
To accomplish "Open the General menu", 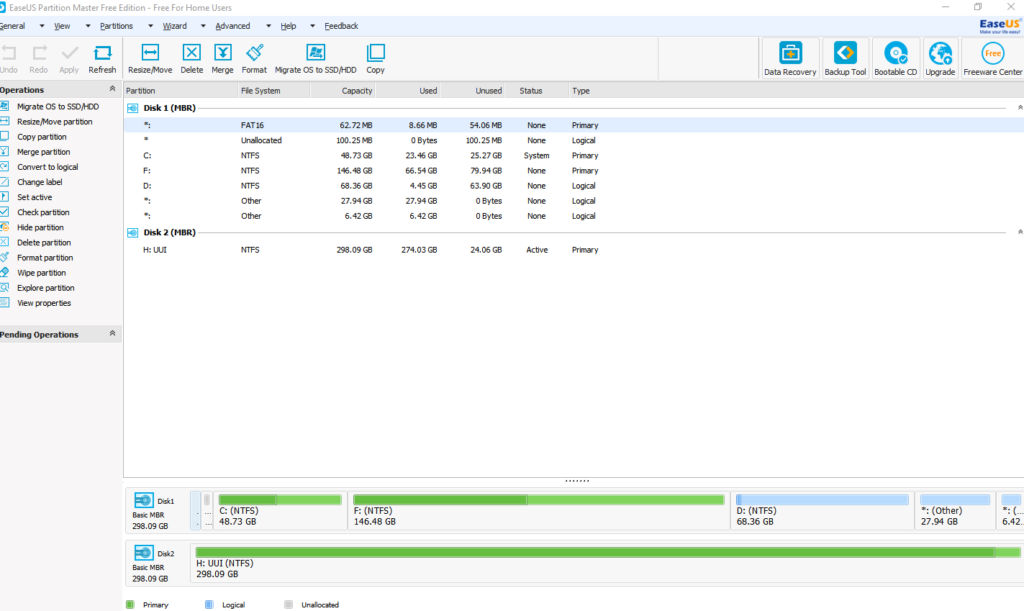I will [12, 26].
